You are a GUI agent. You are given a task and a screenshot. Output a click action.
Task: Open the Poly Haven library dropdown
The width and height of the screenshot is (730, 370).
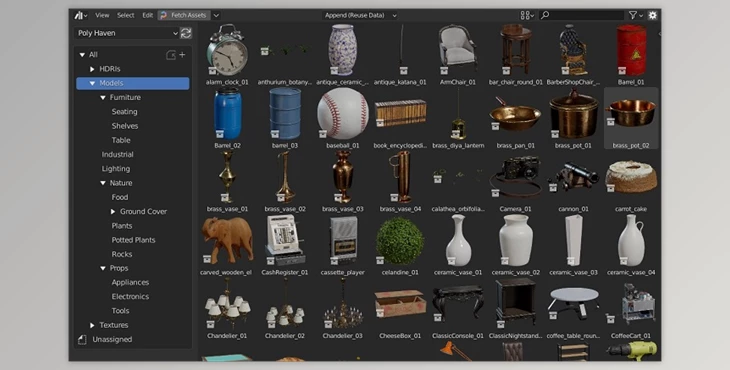pyautogui.click(x=127, y=33)
